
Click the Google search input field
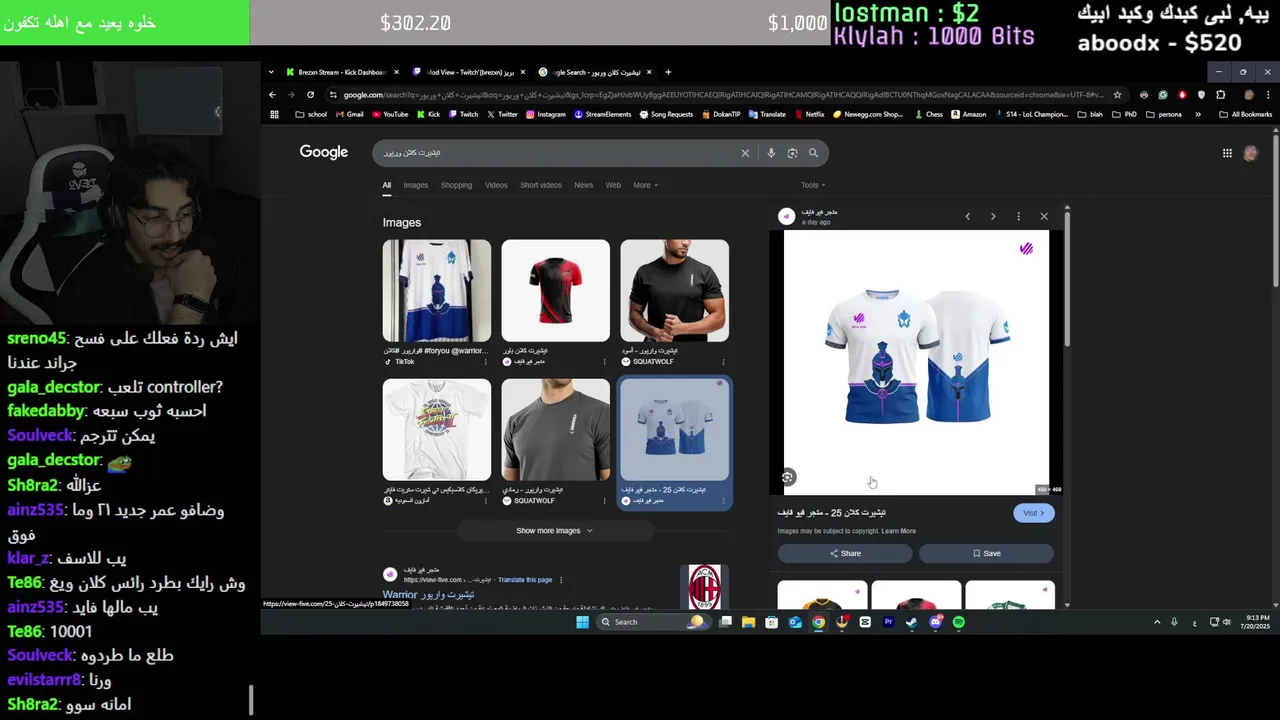tap(555, 153)
